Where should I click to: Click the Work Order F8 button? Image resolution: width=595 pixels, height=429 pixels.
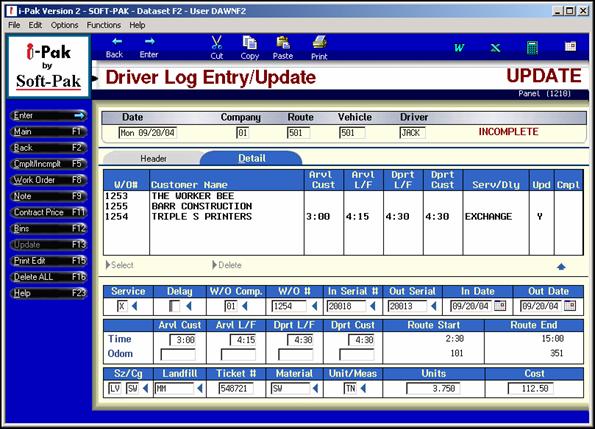click(49, 180)
